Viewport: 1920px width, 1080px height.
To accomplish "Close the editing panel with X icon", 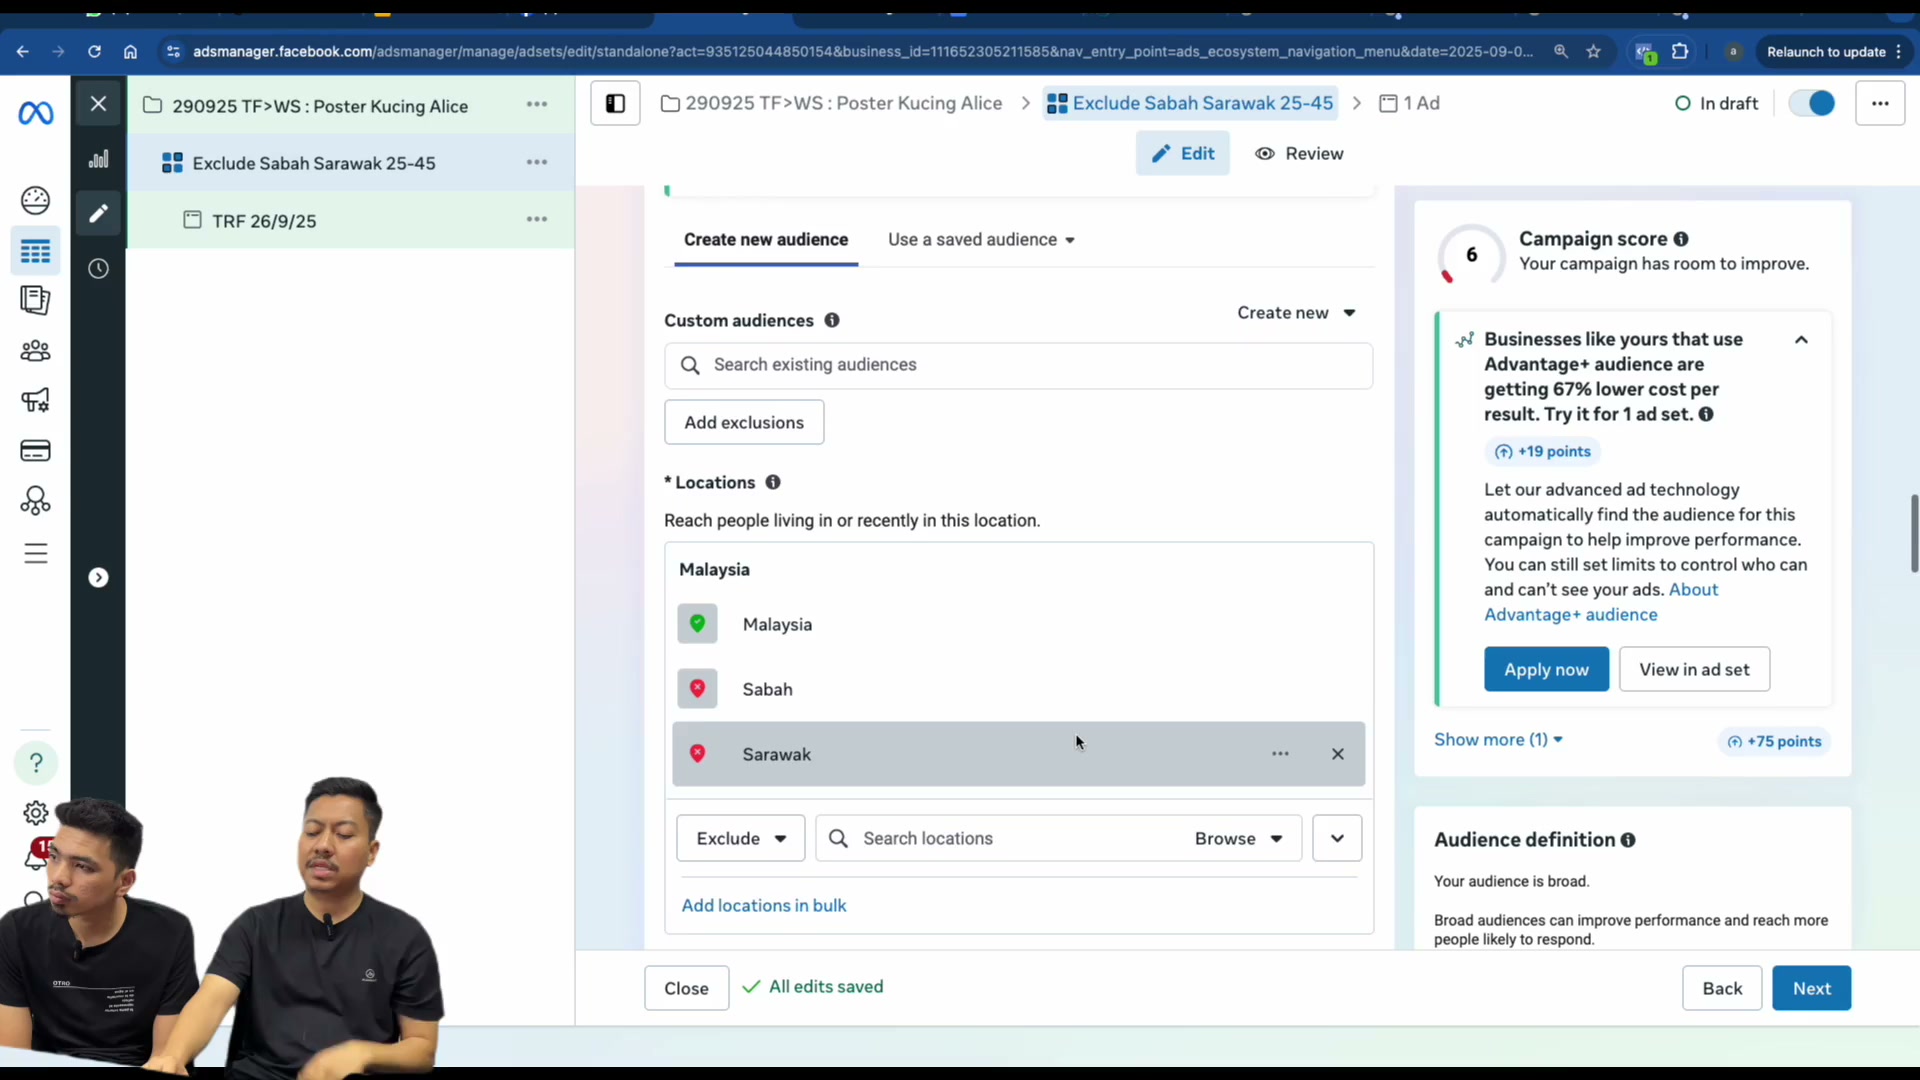I will pos(98,103).
